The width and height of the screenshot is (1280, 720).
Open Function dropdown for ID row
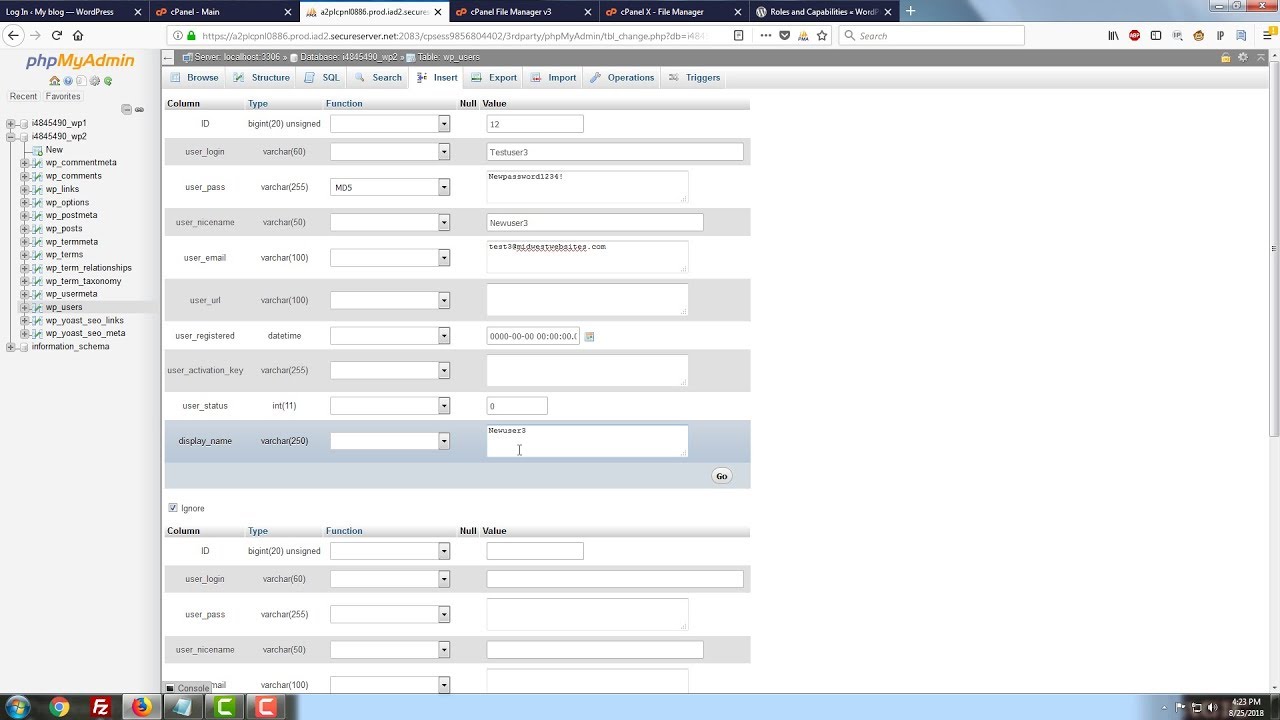390,124
